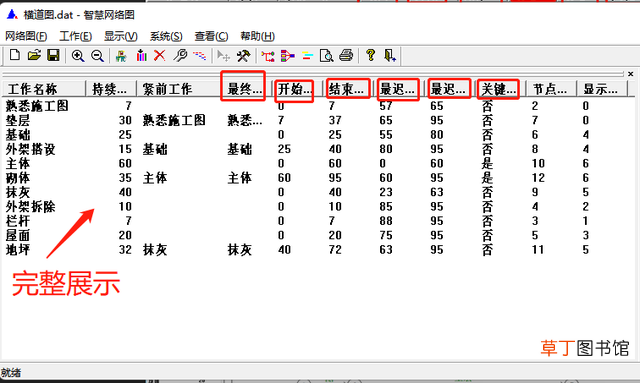Viewport: 640px width, 383px height.
Task: Select the 外架搭设 work row
Action: click(31, 149)
